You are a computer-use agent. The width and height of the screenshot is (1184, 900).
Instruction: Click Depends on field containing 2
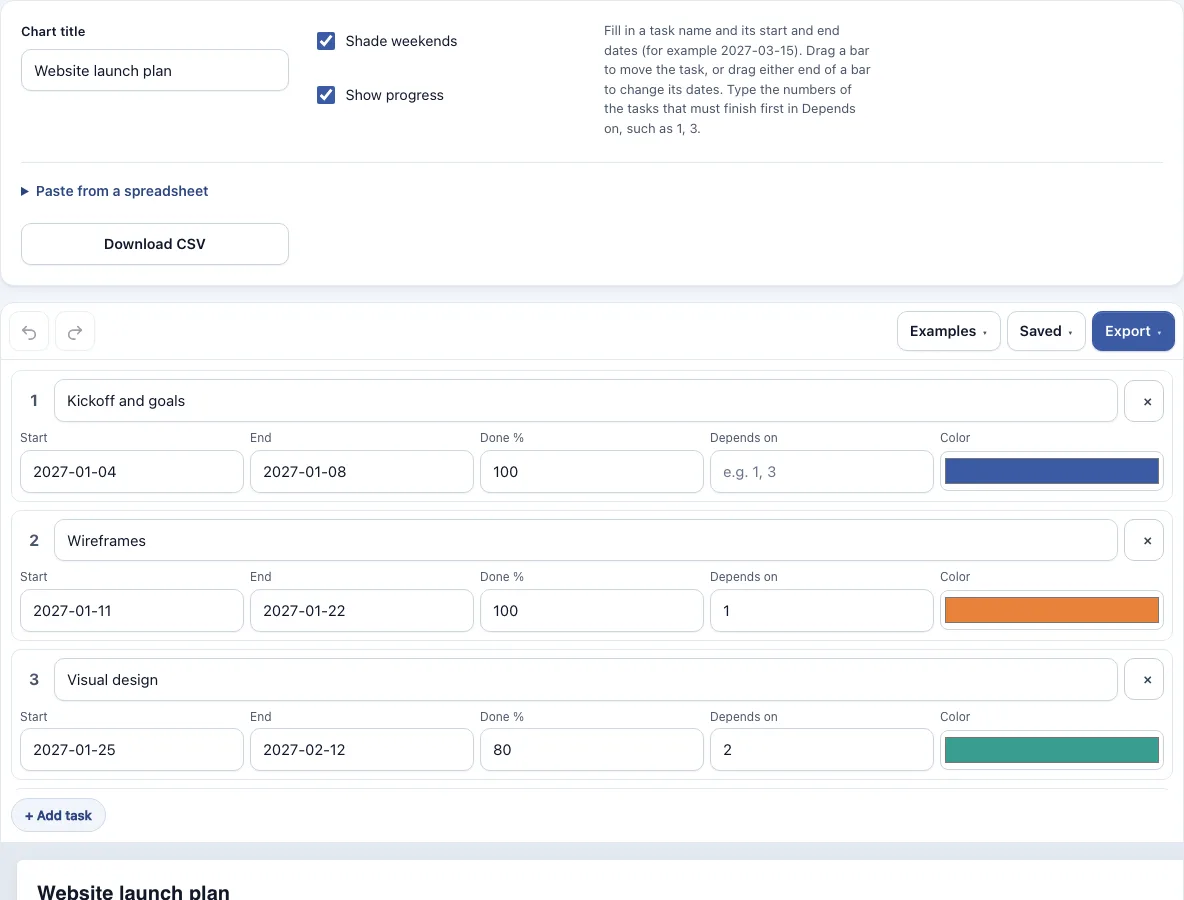[x=822, y=750]
